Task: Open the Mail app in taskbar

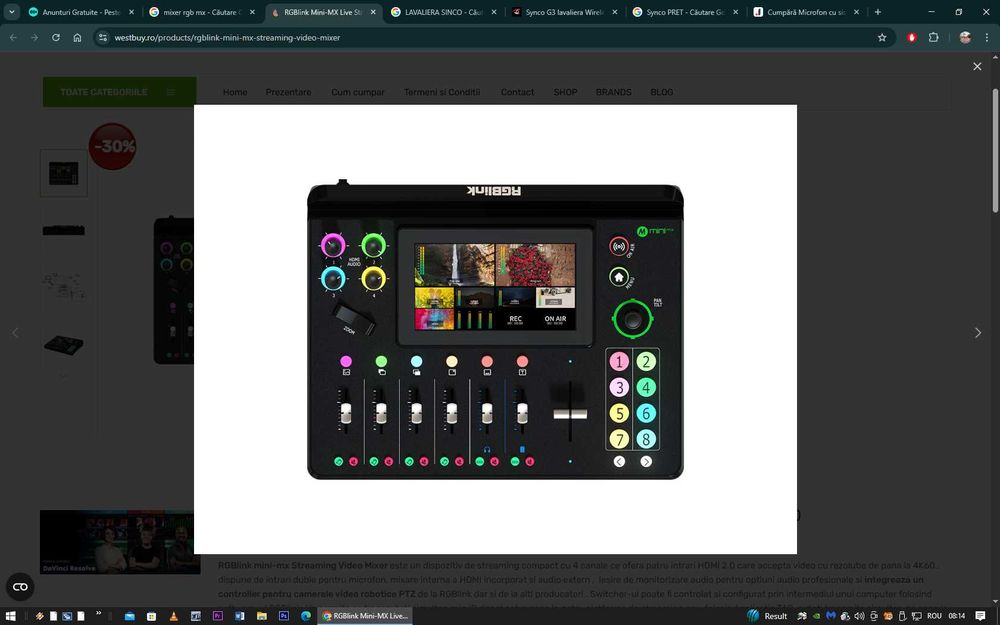Action: coord(129,616)
